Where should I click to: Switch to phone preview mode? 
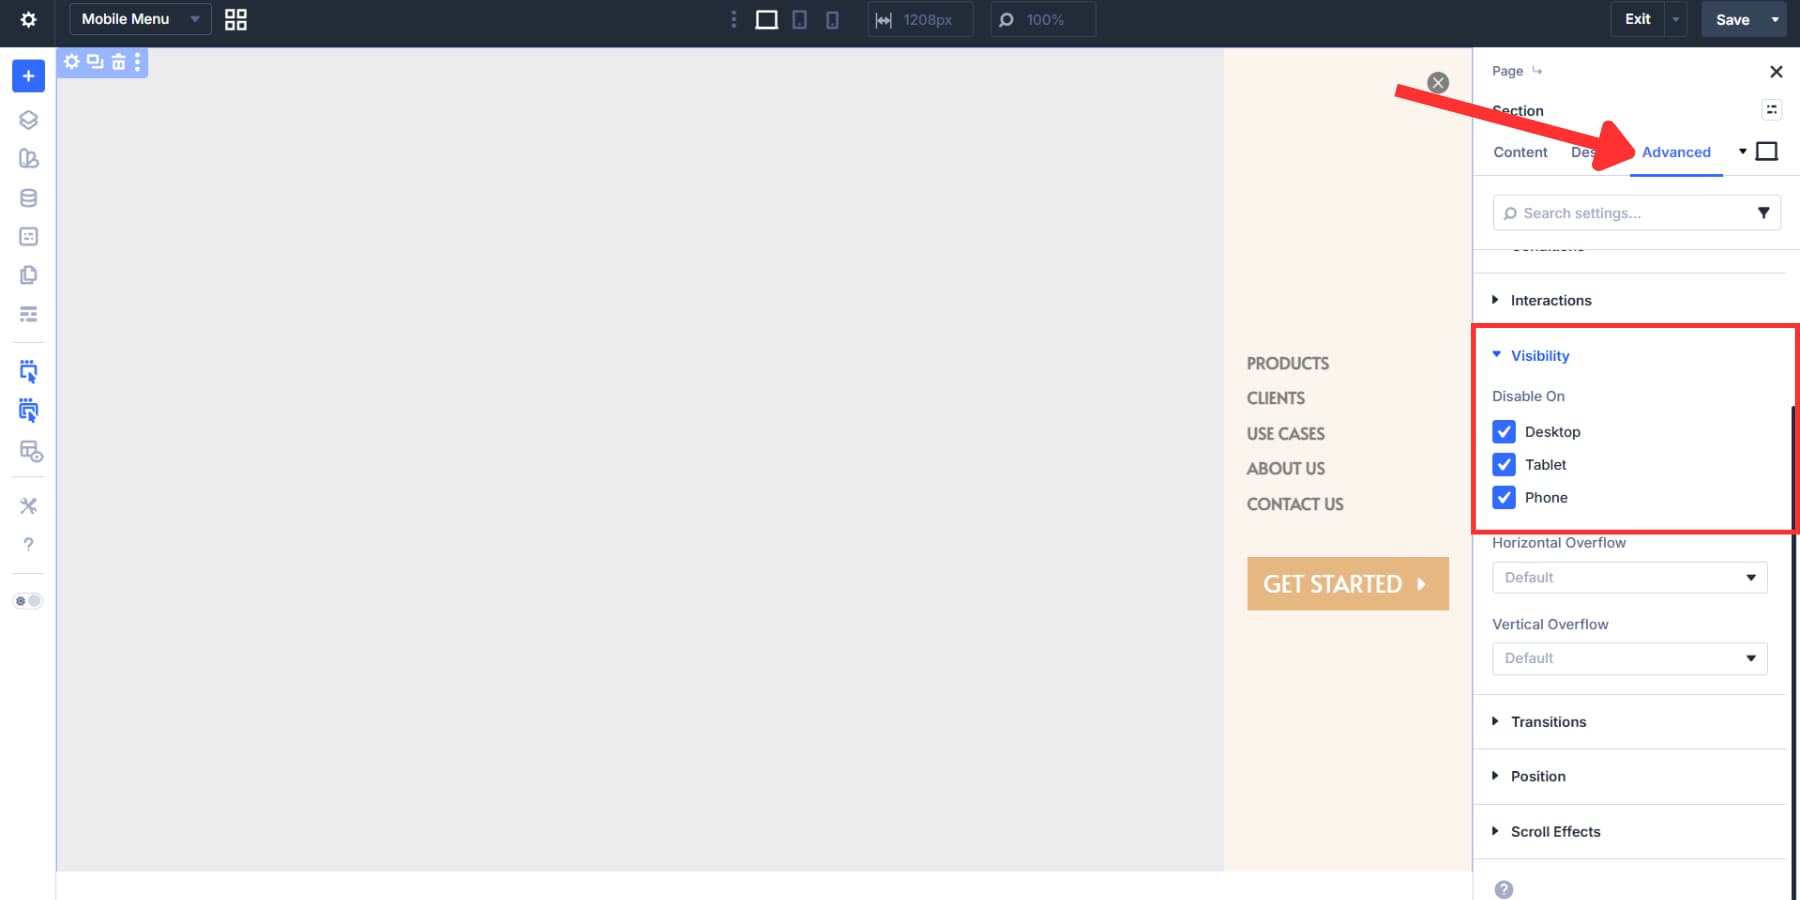[x=832, y=19]
